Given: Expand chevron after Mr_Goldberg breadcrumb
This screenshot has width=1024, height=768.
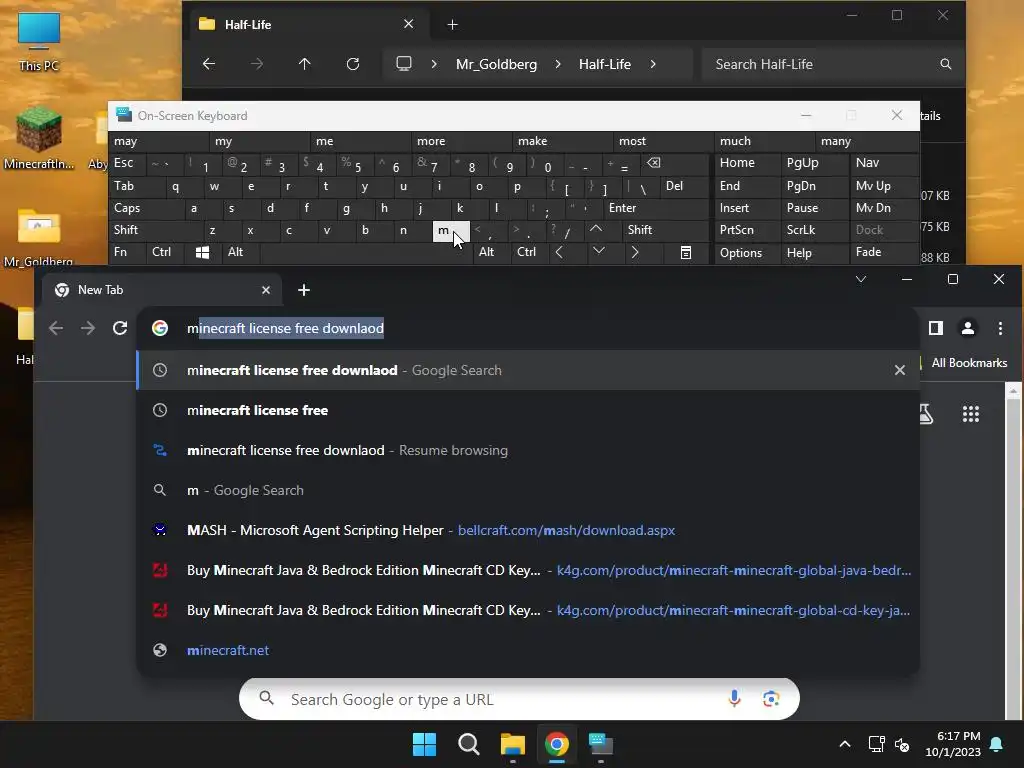Looking at the screenshot, I should click(558, 64).
